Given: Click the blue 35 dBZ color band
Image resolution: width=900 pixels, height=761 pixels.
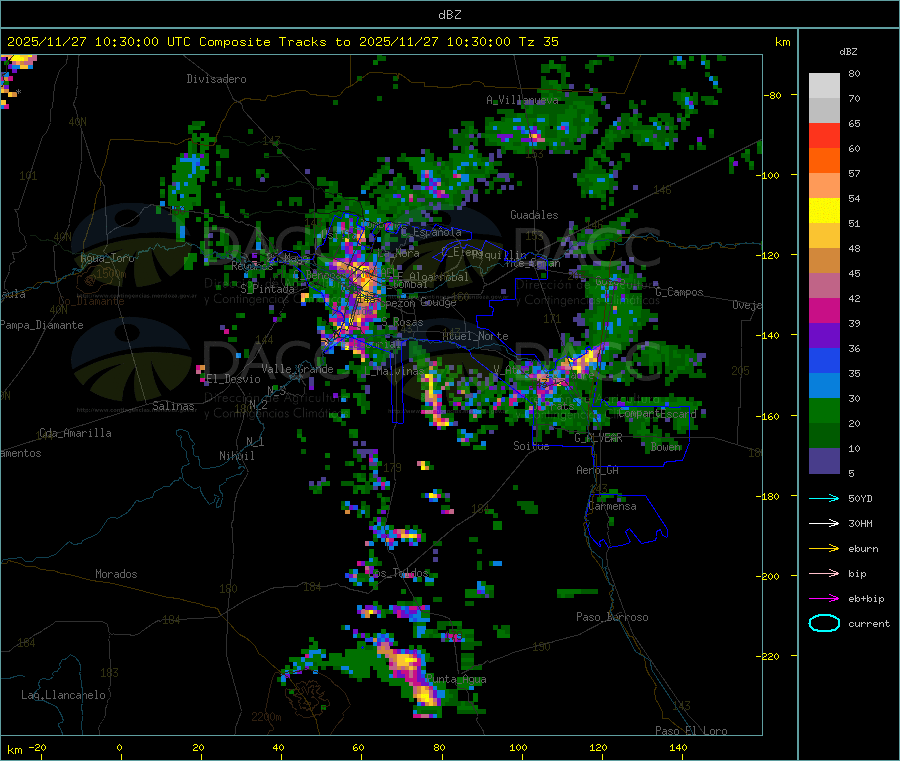Looking at the screenshot, I should coord(824,360).
